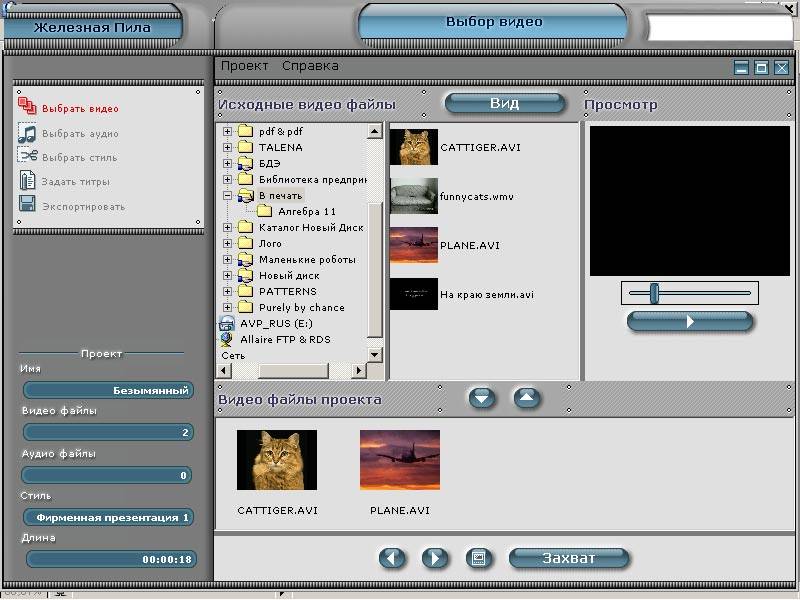This screenshot has width=800, height=600.
Task: Collapse the В печать folder
Action: pyautogui.click(x=227, y=195)
